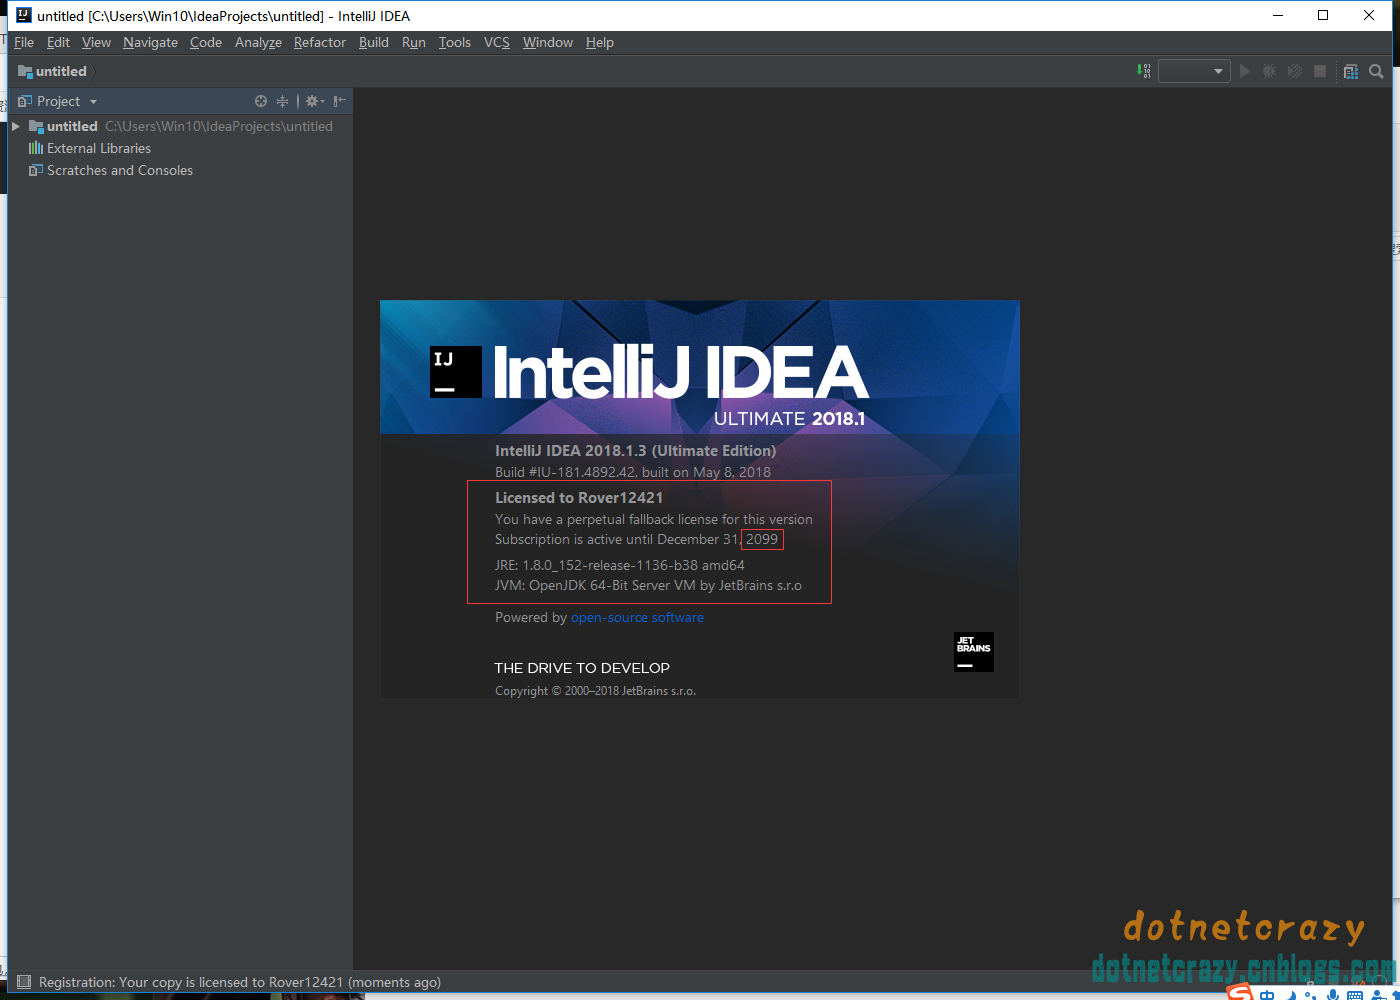The image size is (1400, 1000).
Task: Click the JVM OpenJDK line
Action: click(x=648, y=585)
